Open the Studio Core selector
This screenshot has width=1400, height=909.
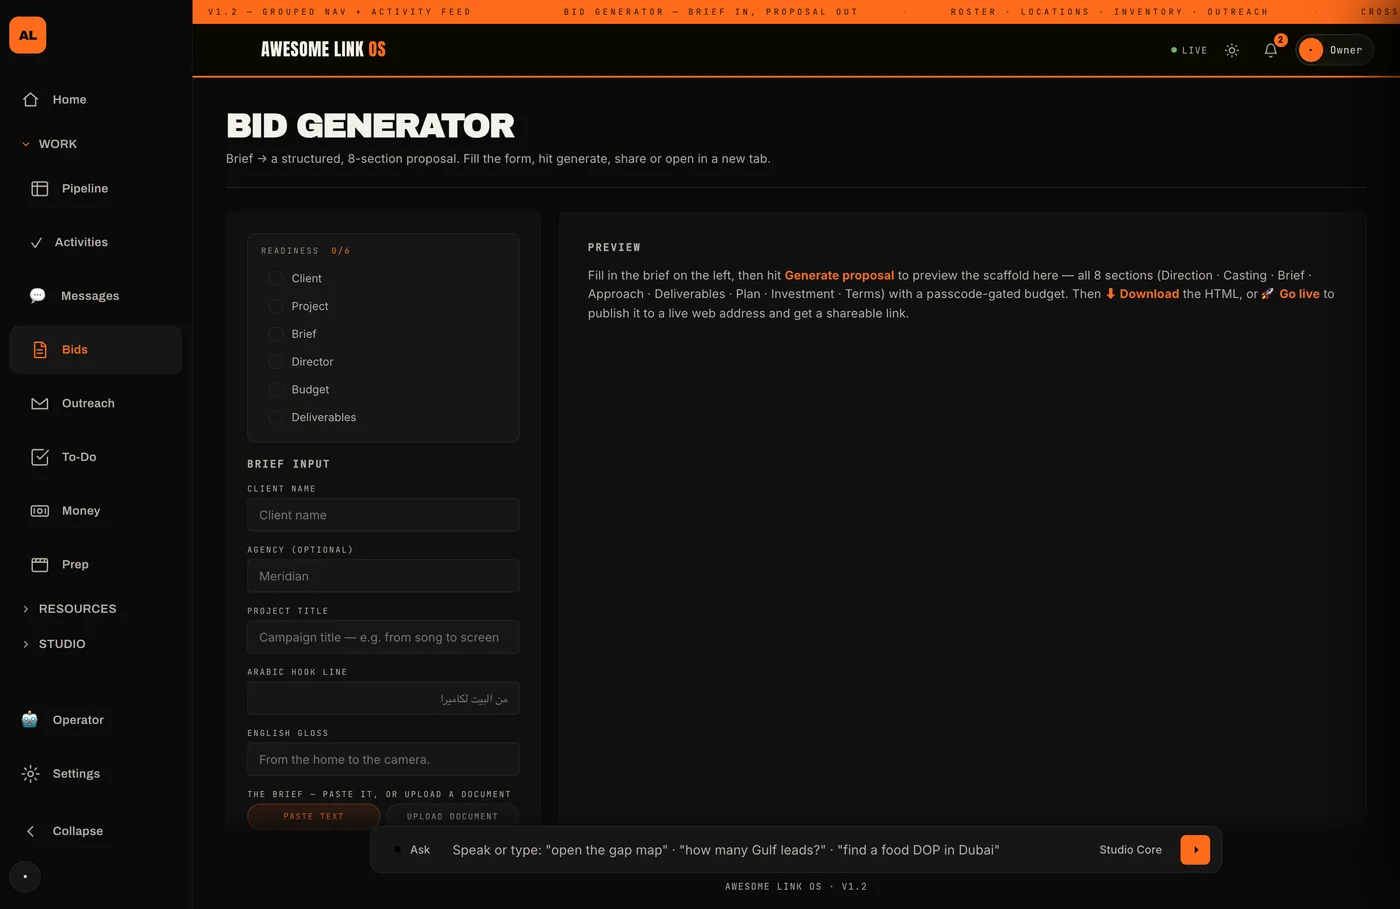(1130, 850)
